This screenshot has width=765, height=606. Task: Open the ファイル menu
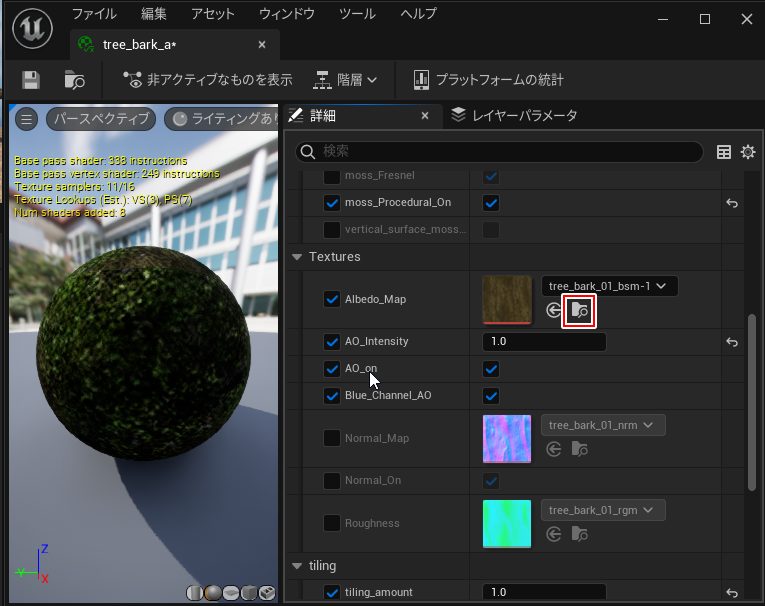click(94, 14)
